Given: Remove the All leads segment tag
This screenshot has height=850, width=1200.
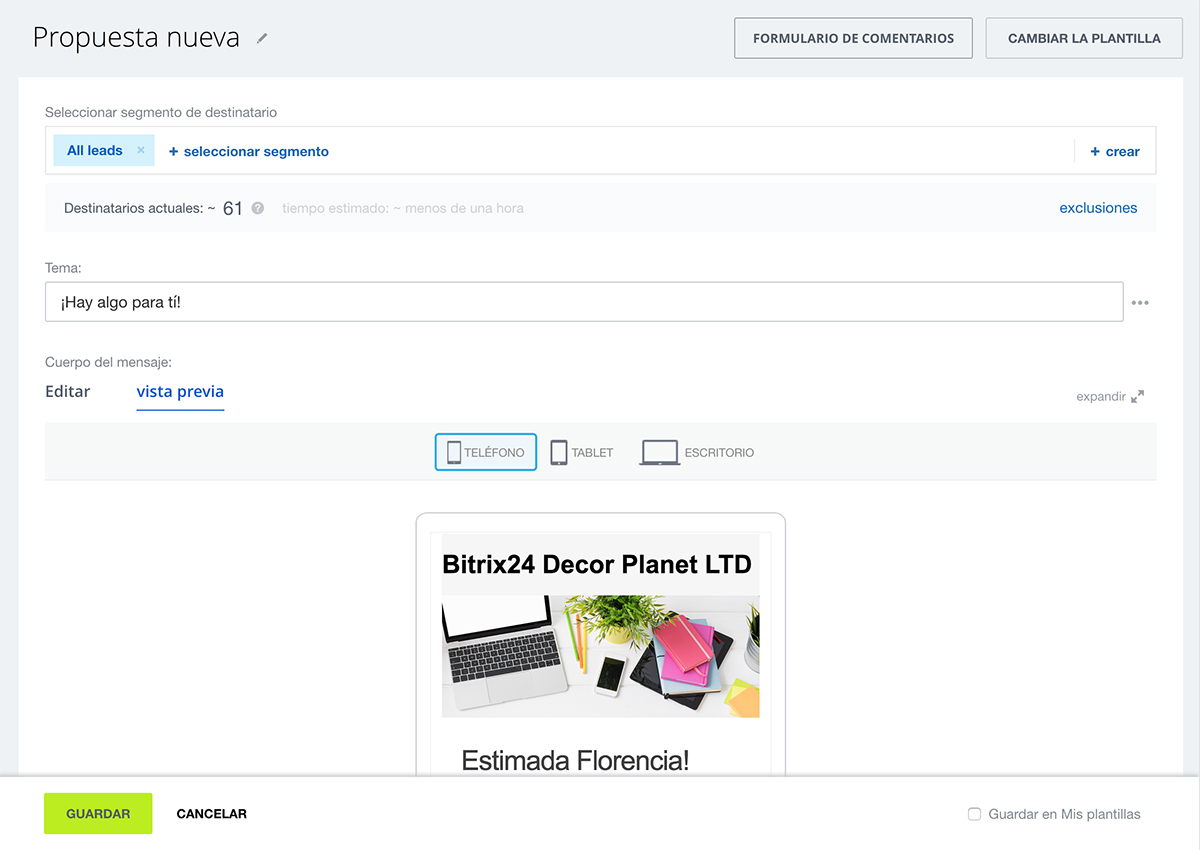Looking at the screenshot, I should (x=141, y=150).
